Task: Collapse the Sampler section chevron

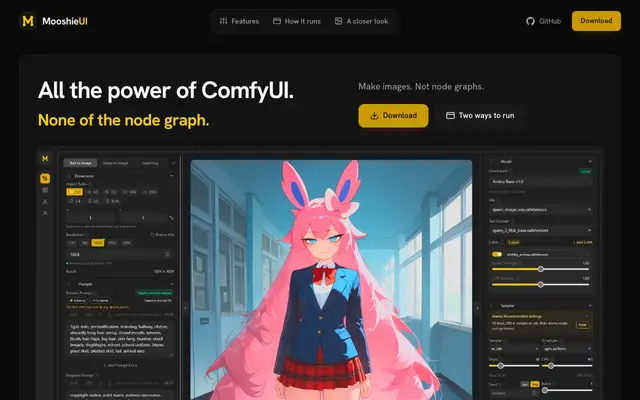Action: [590, 306]
